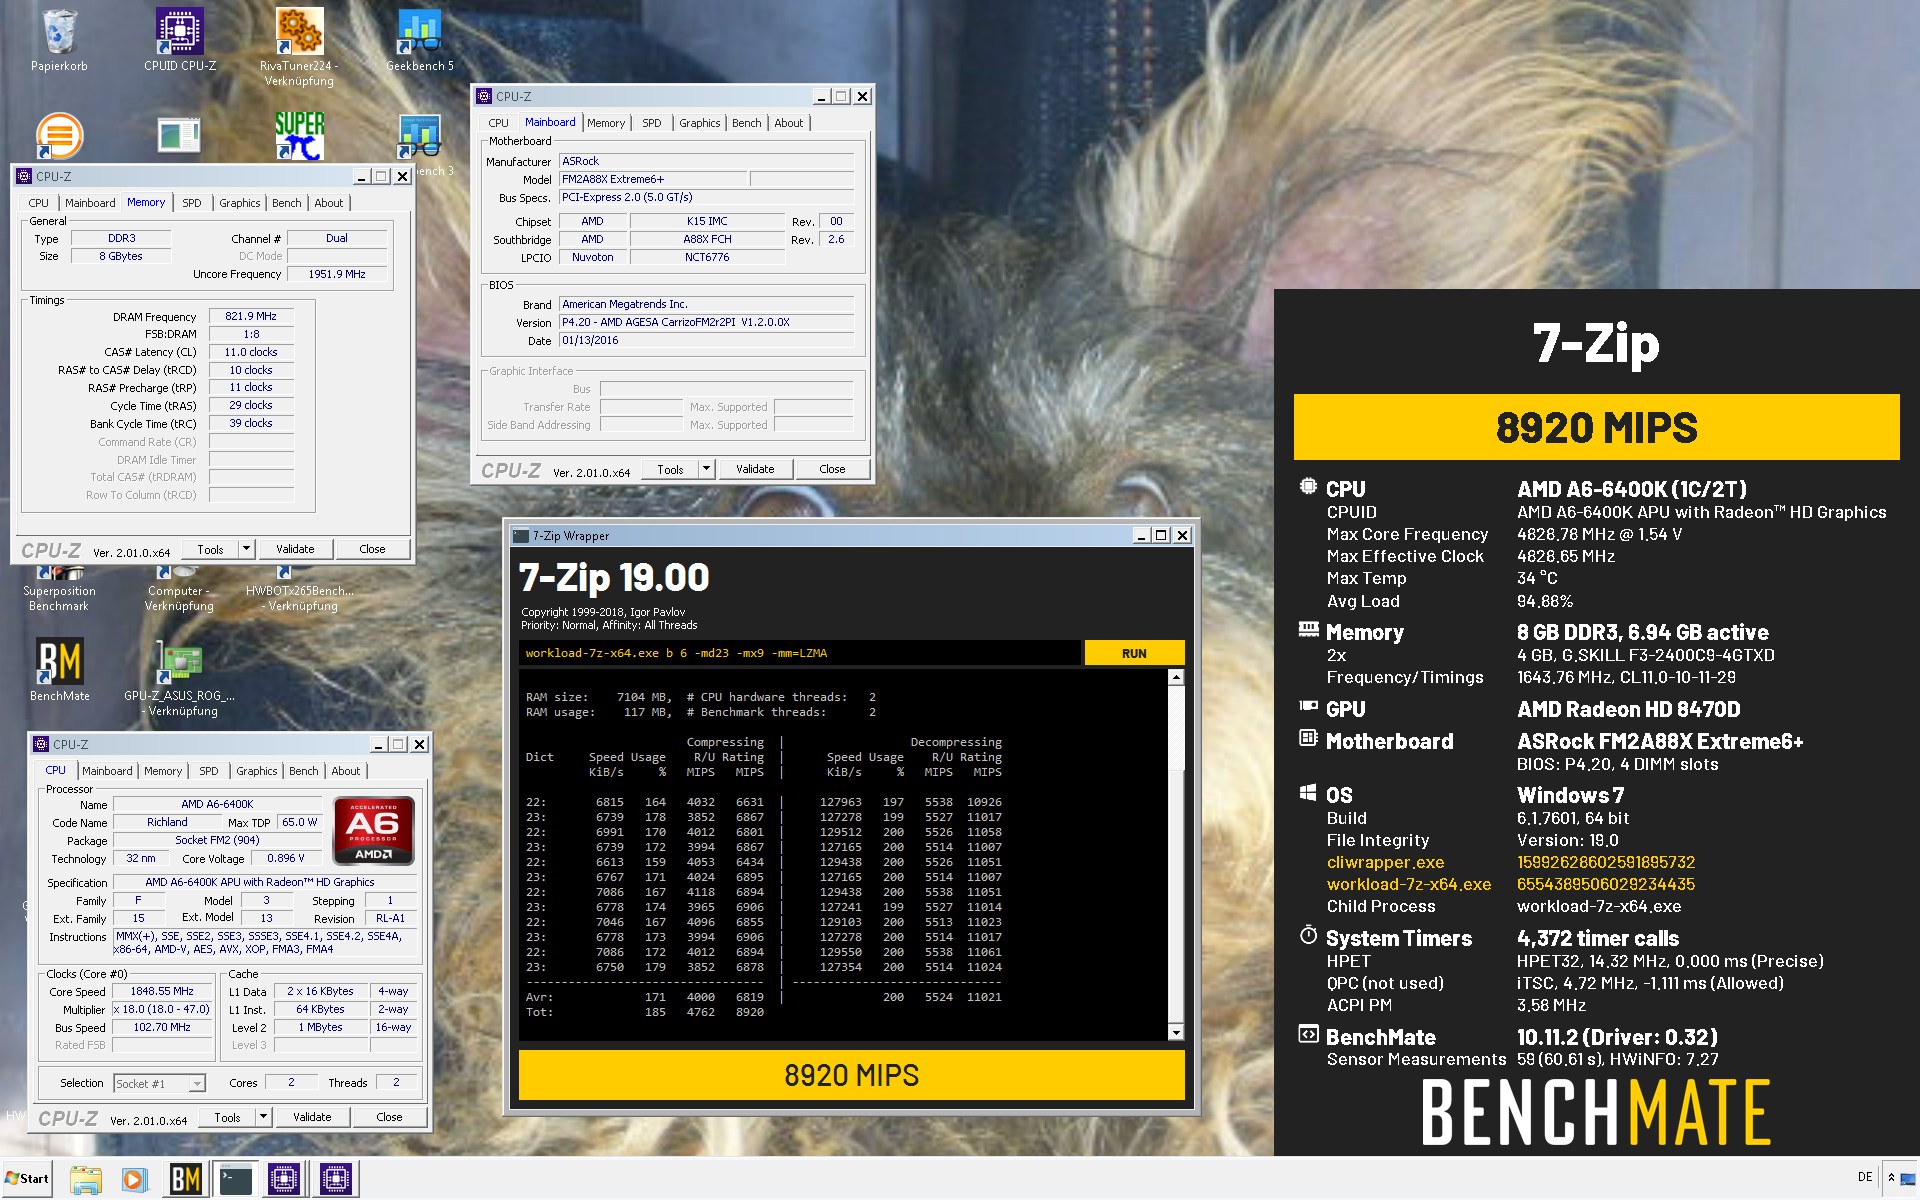Click the Core Speed 1848.55 MHz value

(162, 991)
